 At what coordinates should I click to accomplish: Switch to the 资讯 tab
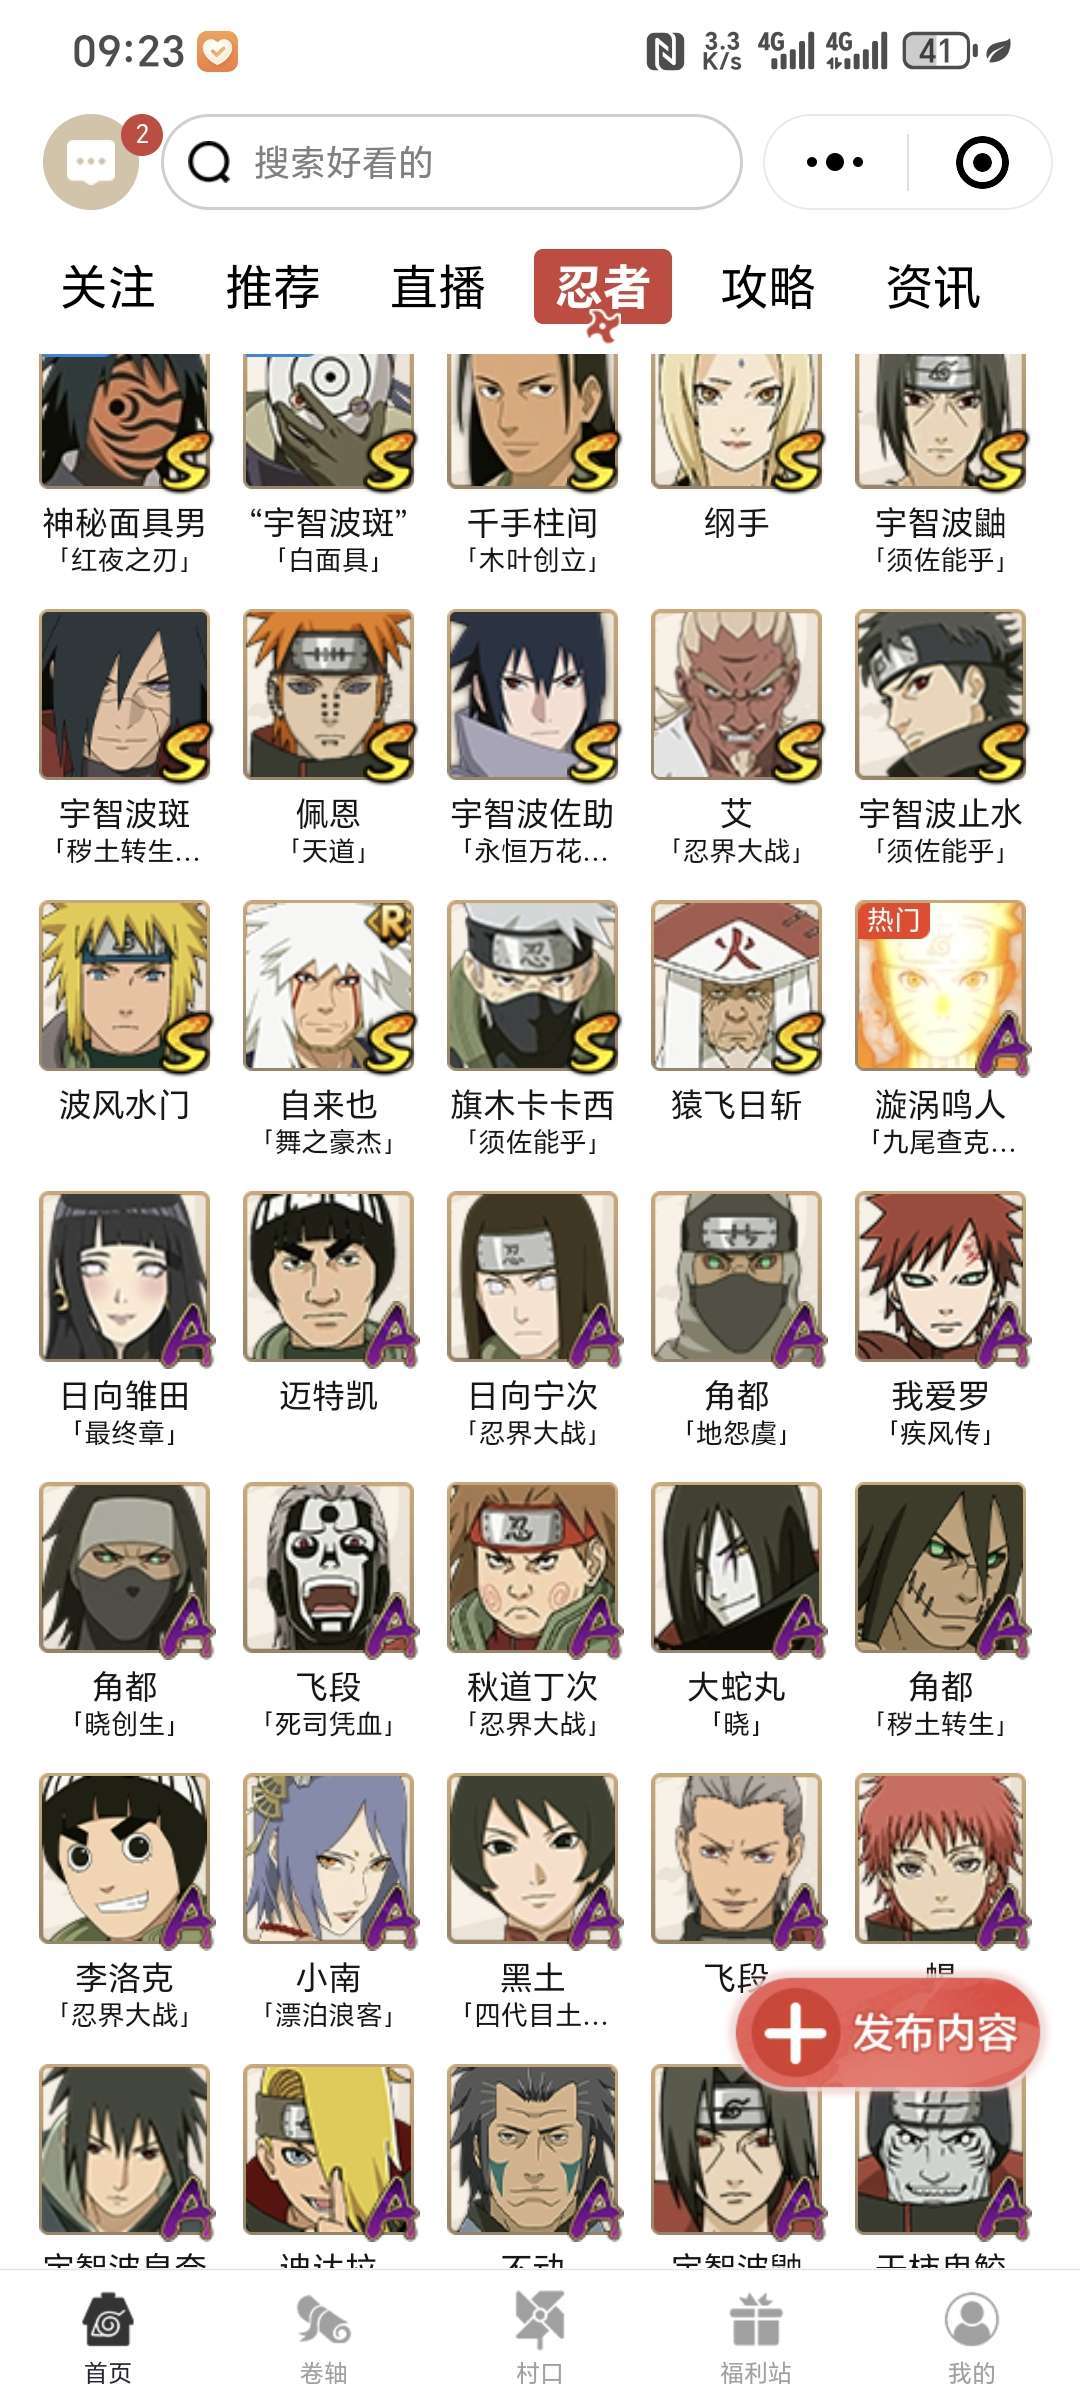point(933,288)
